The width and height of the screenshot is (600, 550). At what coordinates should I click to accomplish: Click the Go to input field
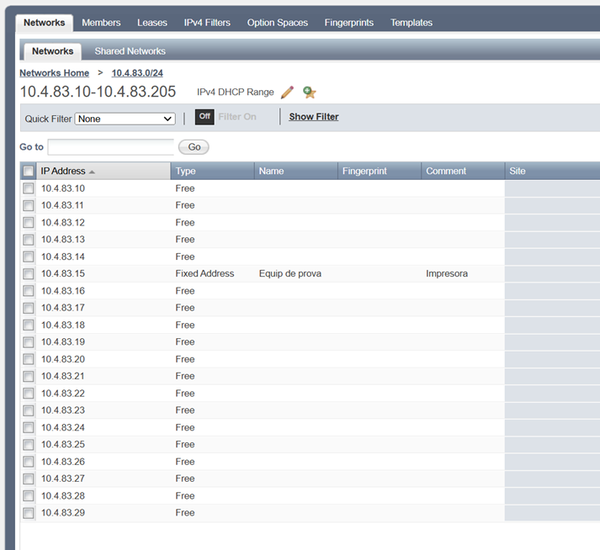tap(110, 147)
